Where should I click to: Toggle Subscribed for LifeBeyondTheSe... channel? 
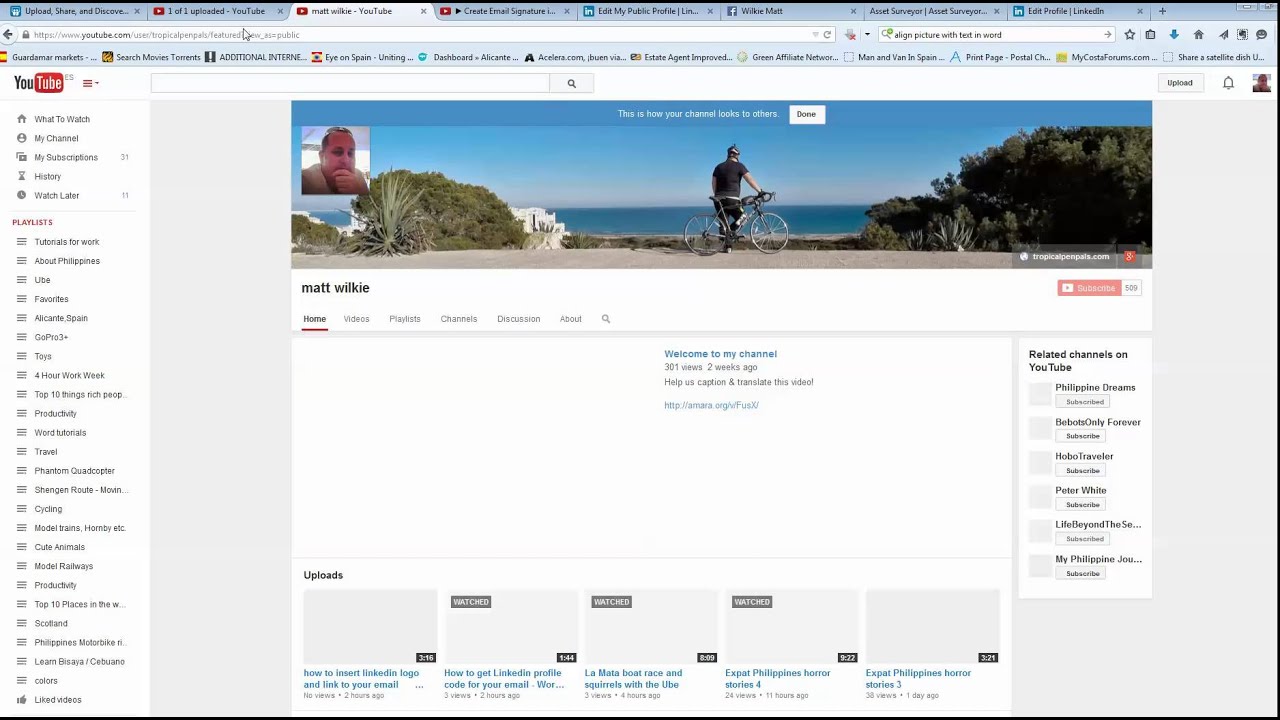1084,539
